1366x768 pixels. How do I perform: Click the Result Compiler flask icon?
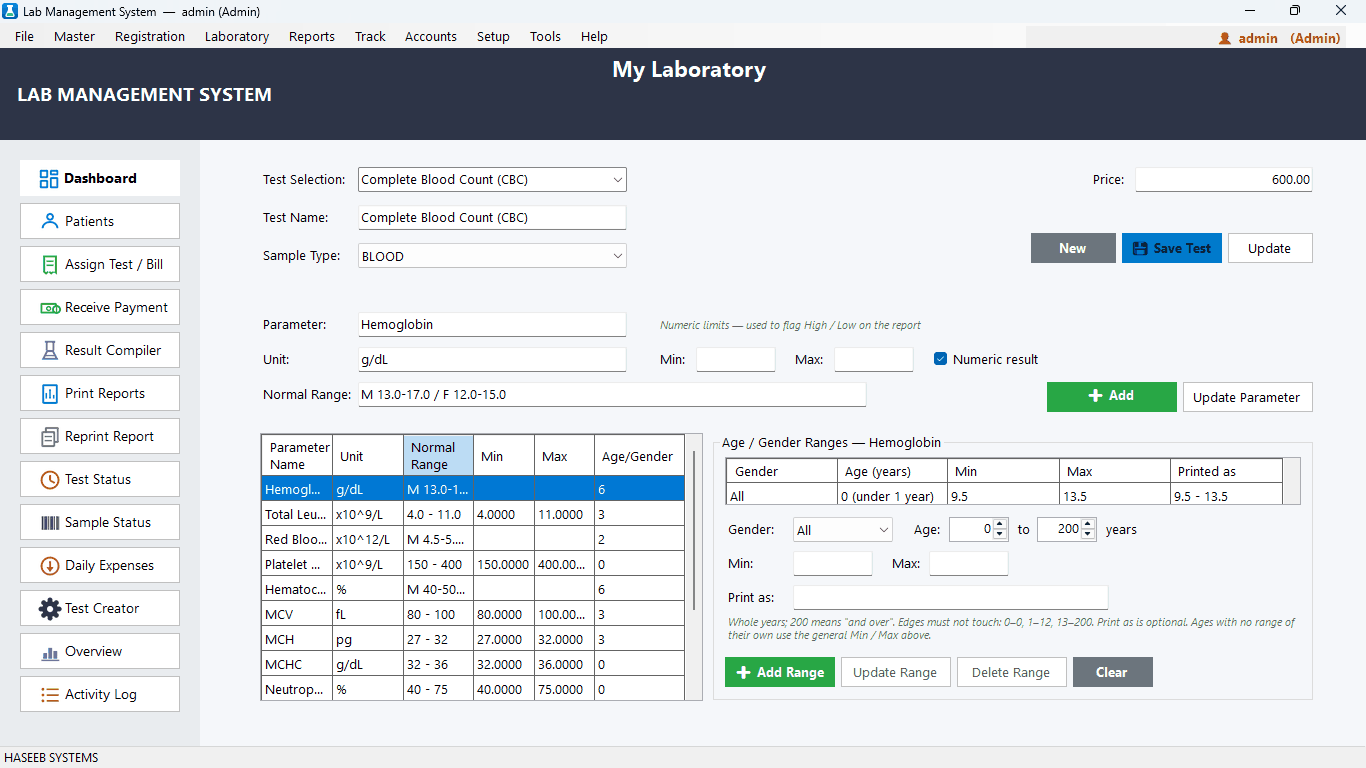click(x=49, y=351)
